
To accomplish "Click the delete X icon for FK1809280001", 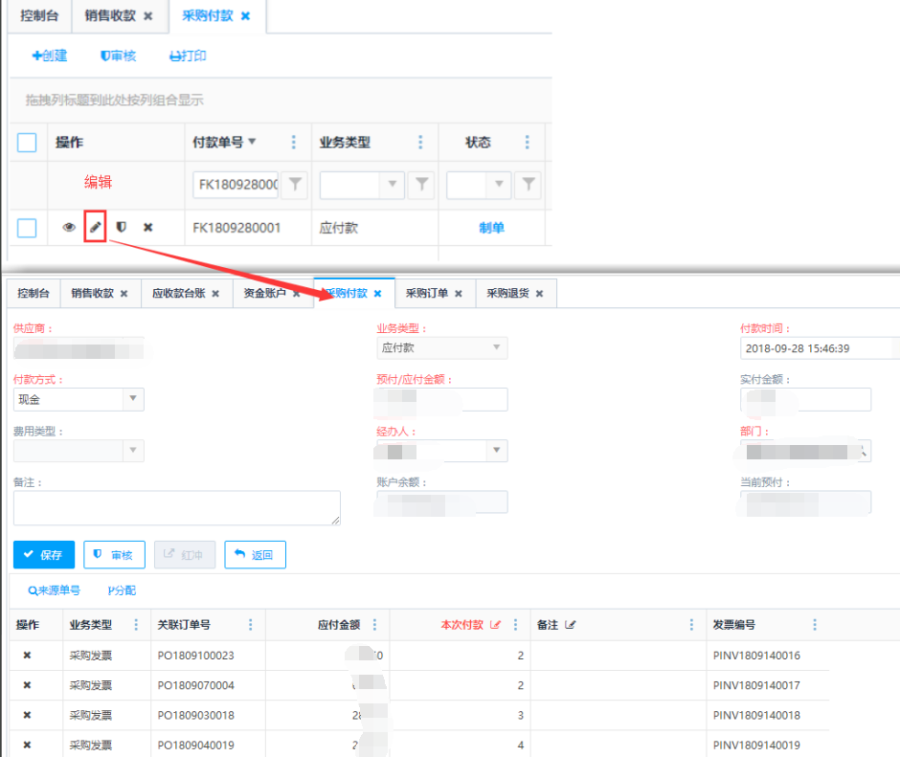I will (148, 227).
